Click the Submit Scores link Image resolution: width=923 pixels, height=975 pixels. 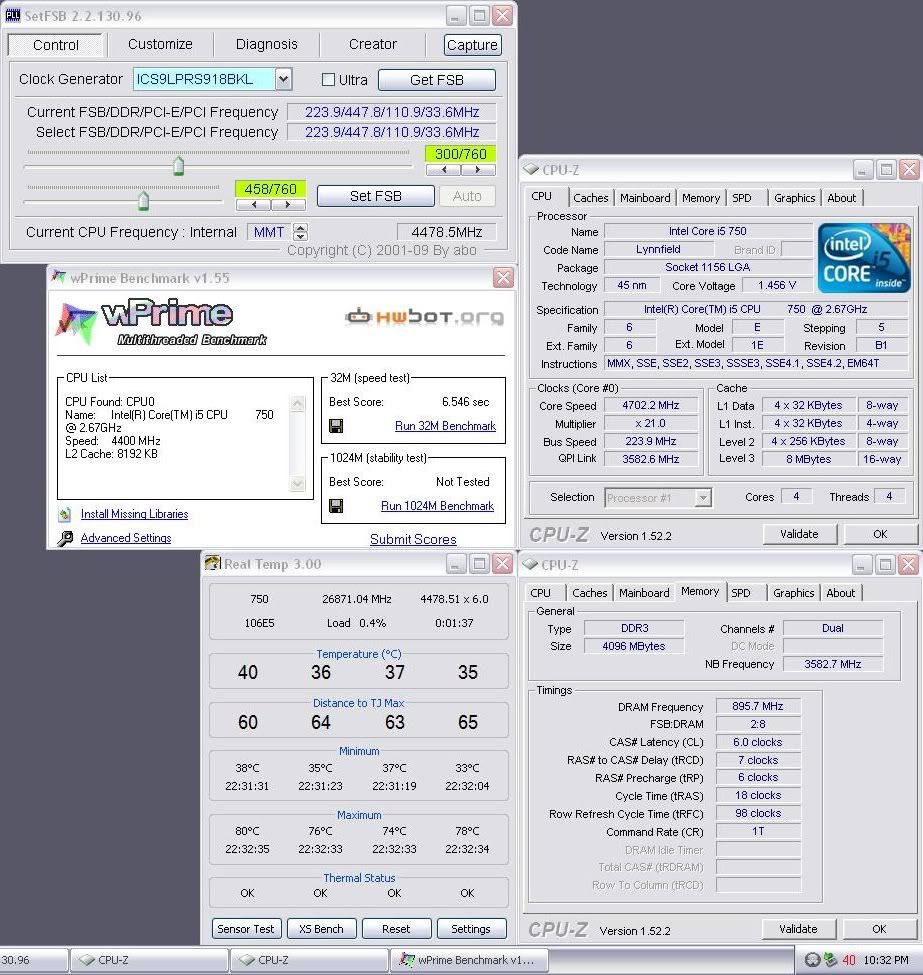413,539
